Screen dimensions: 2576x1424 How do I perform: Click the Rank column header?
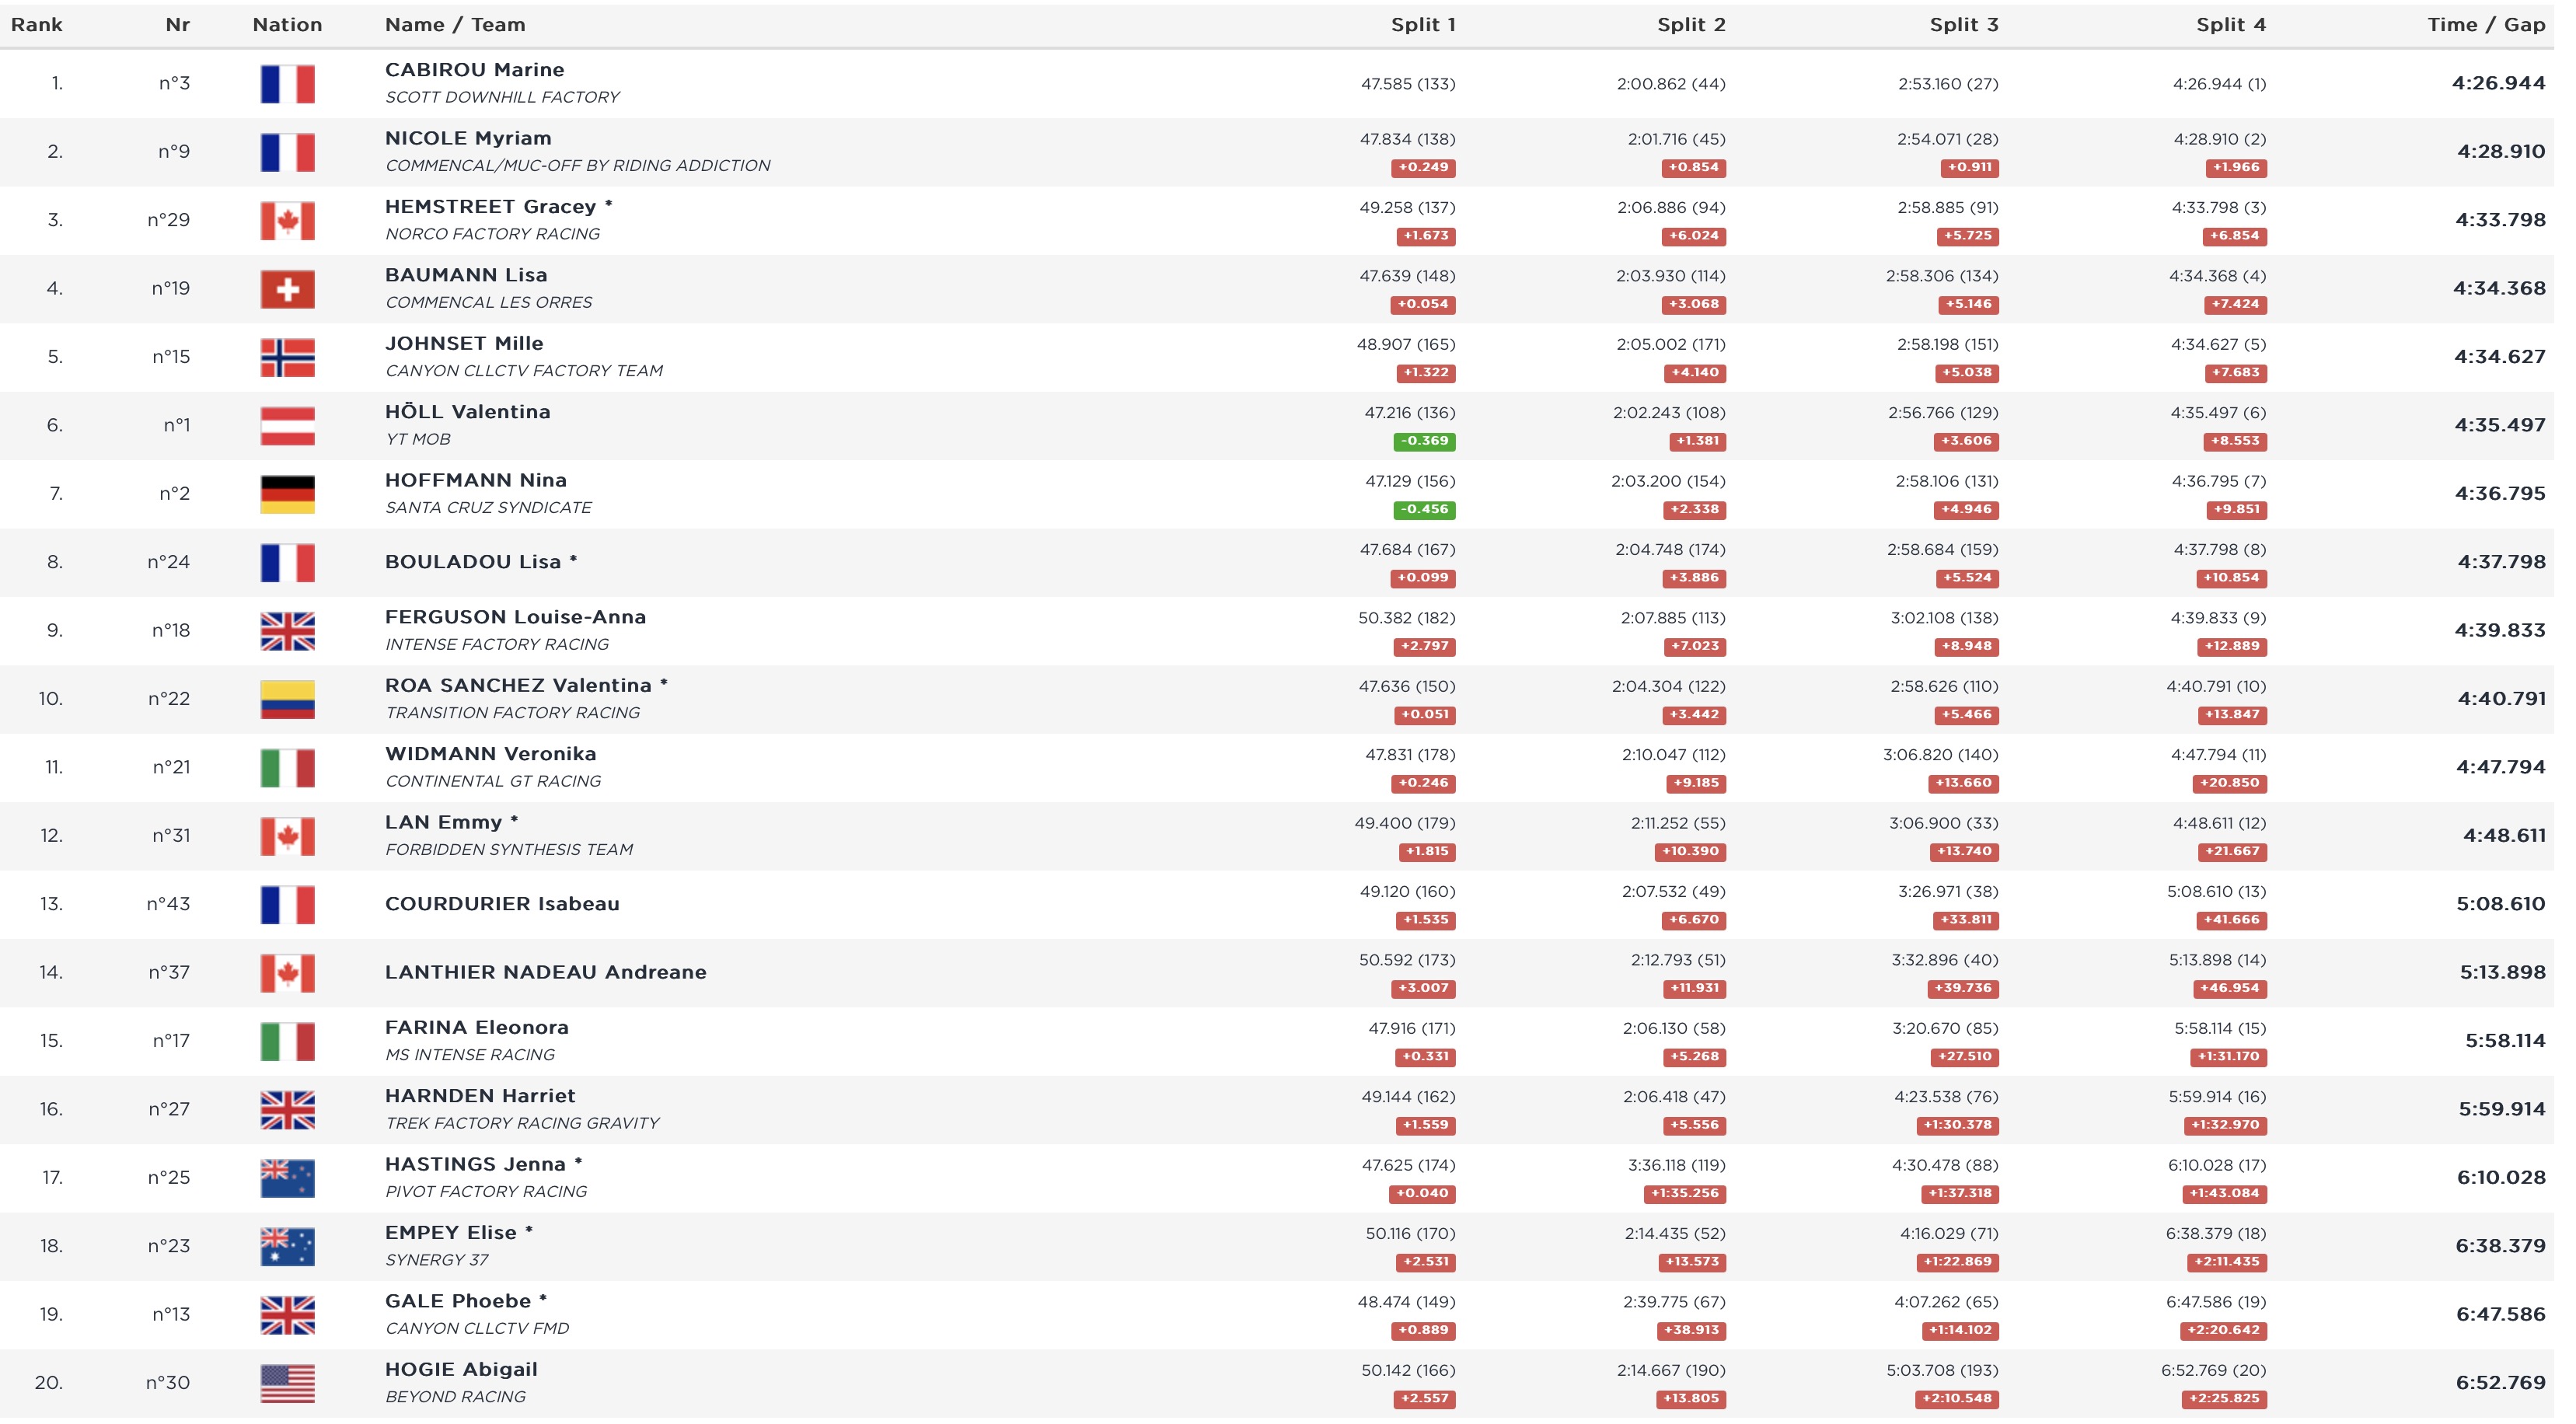point(37,25)
